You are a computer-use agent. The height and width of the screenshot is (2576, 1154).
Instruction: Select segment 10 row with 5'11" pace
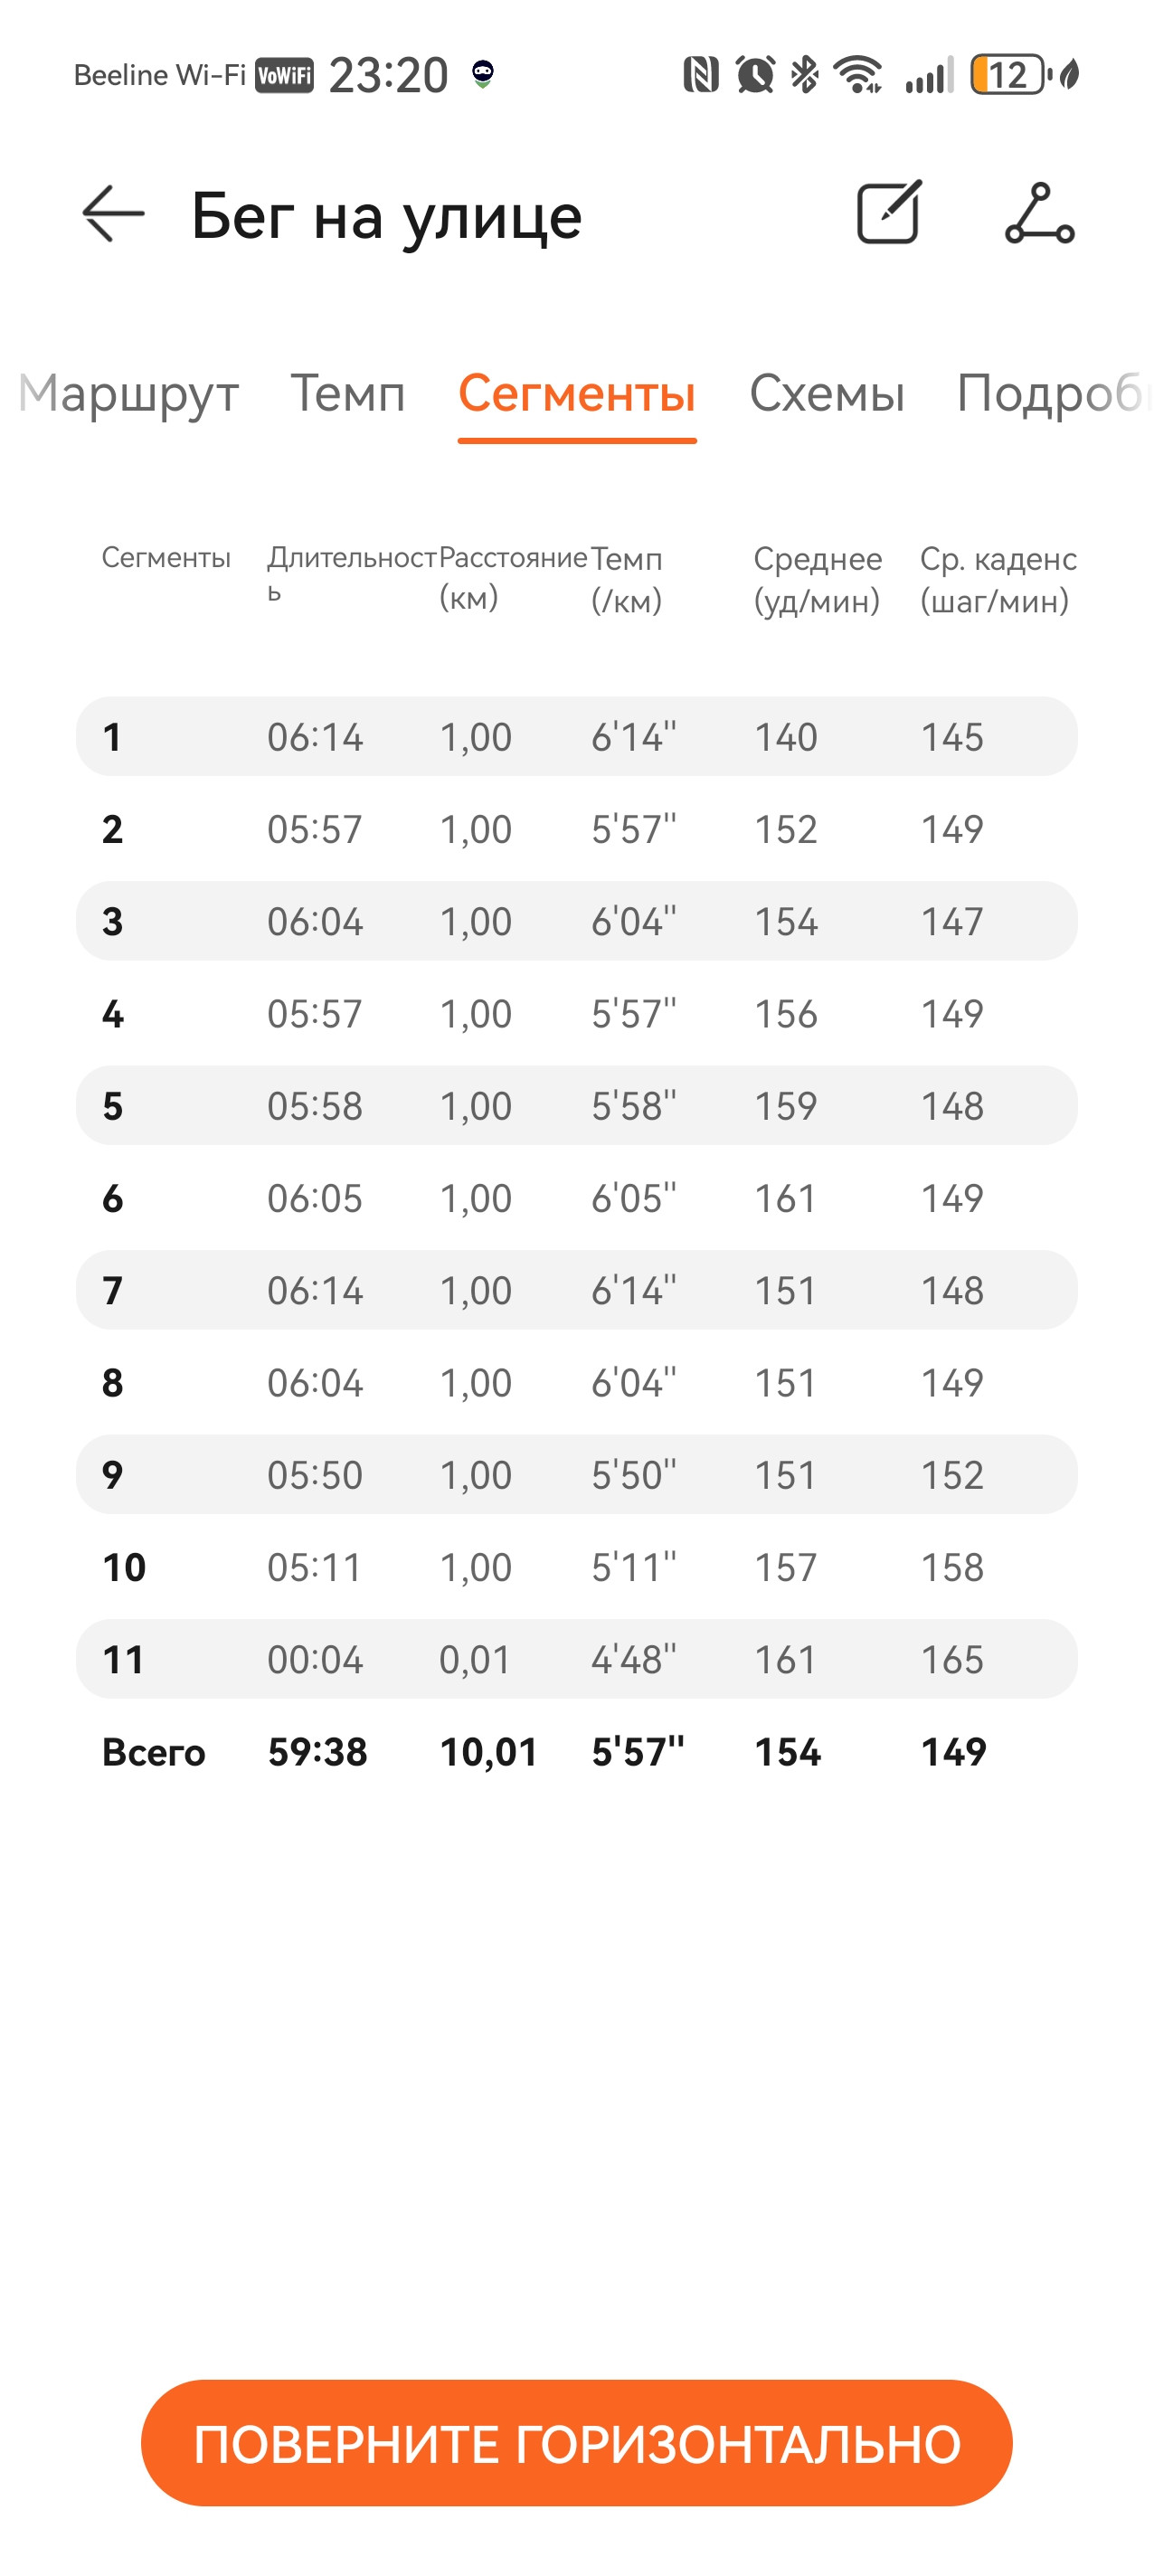[x=577, y=1567]
